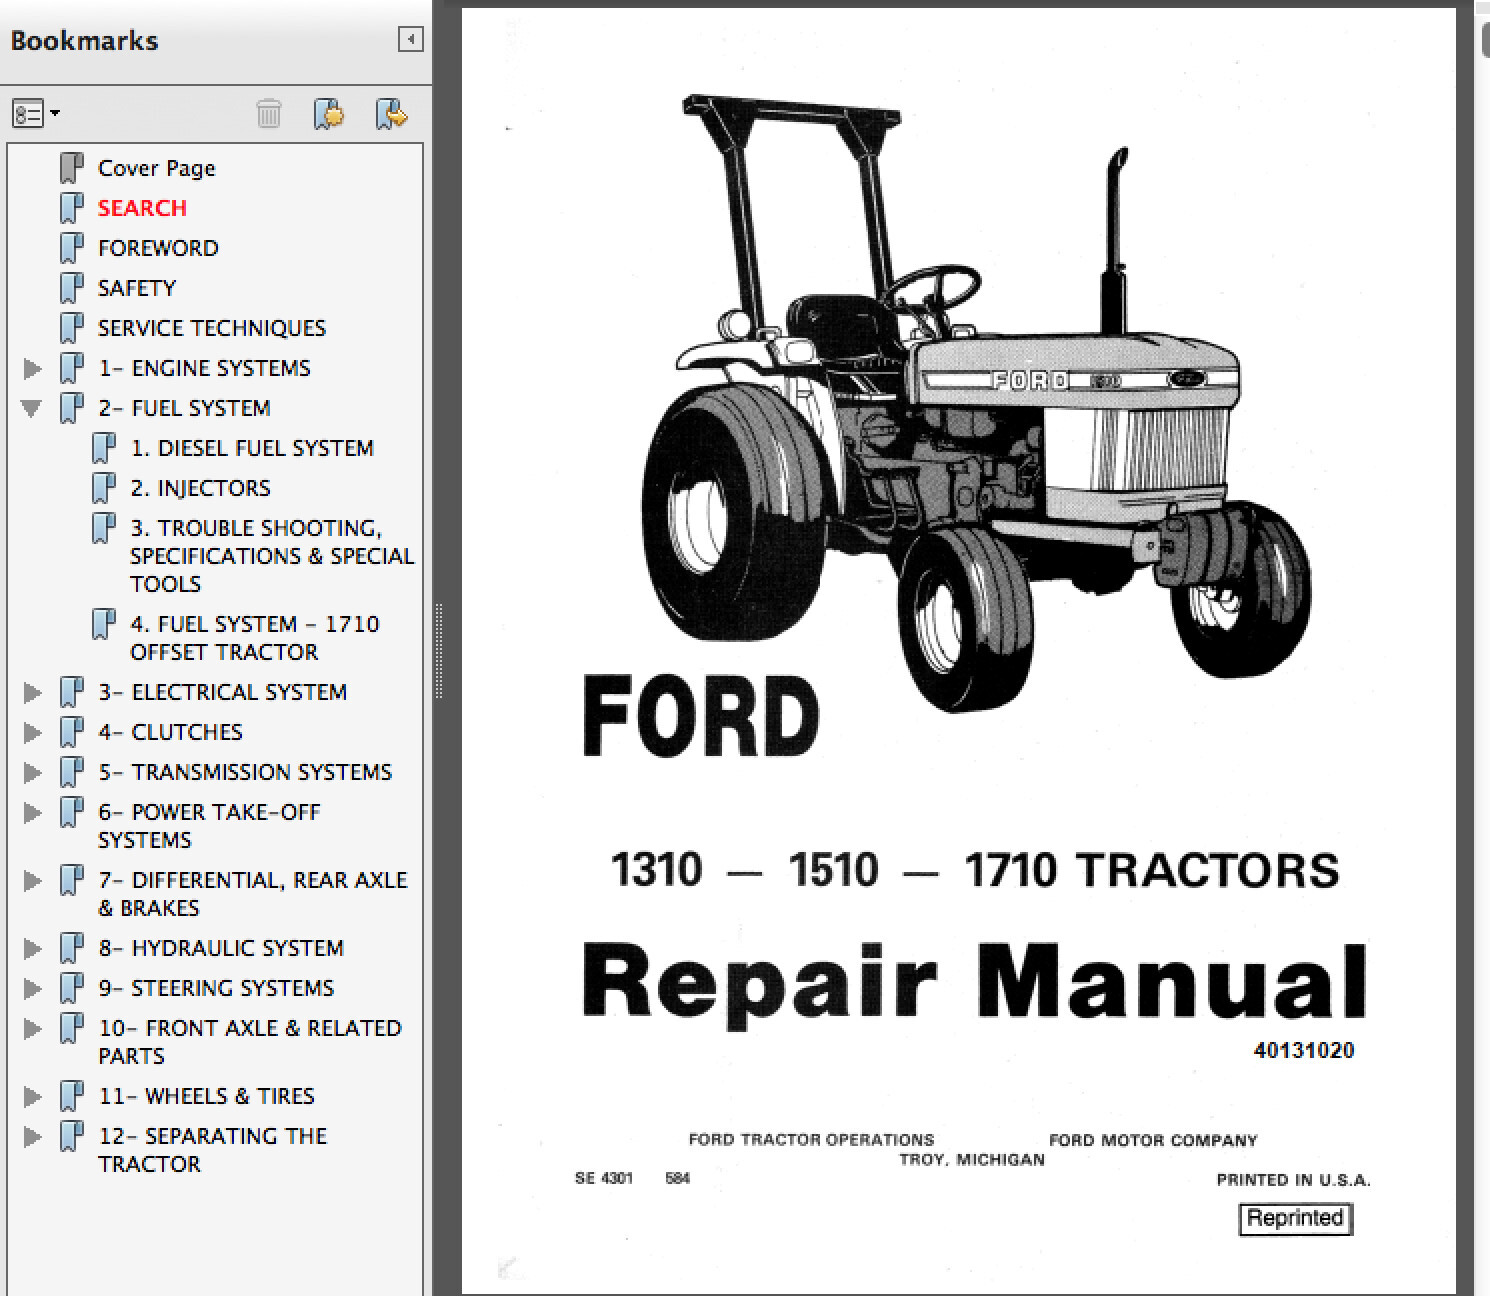Expand the 3- ELECTRICAL SYSTEM section
The width and height of the screenshot is (1490, 1296).
click(32, 692)
